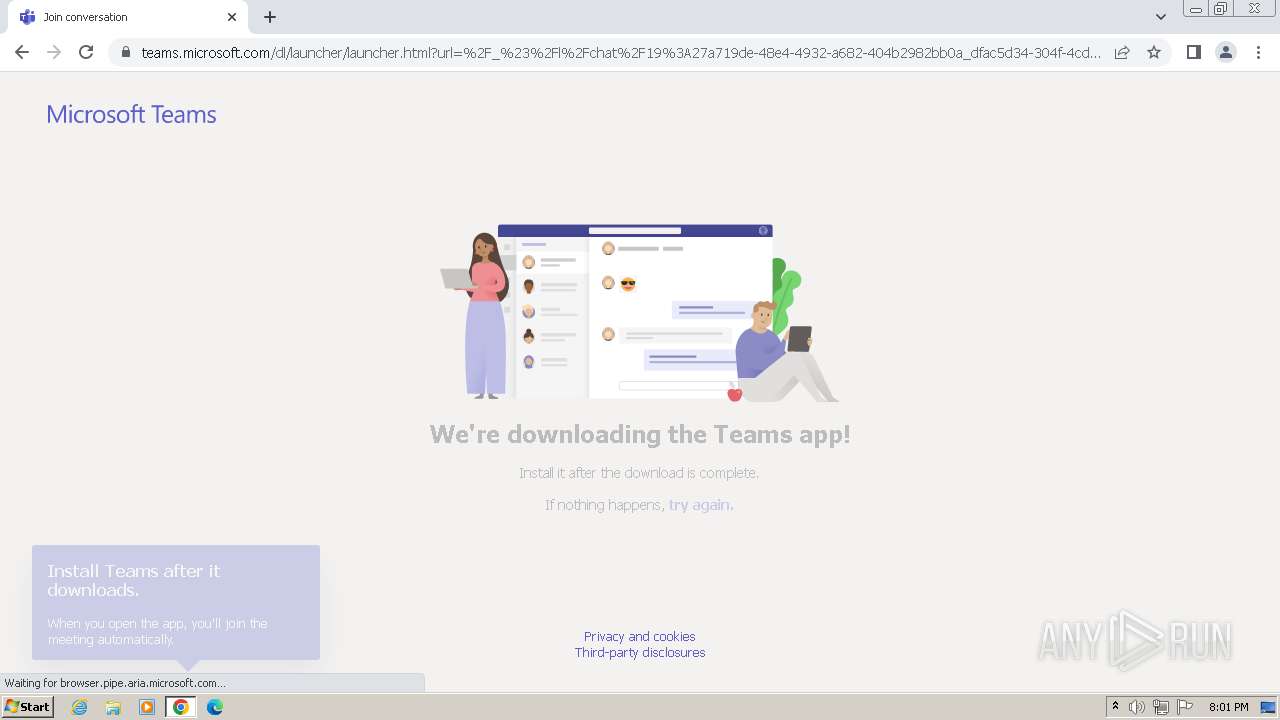Click the address bar URL field
Viewport: 1280px width, 720px height.
click(x=621, y=53)
